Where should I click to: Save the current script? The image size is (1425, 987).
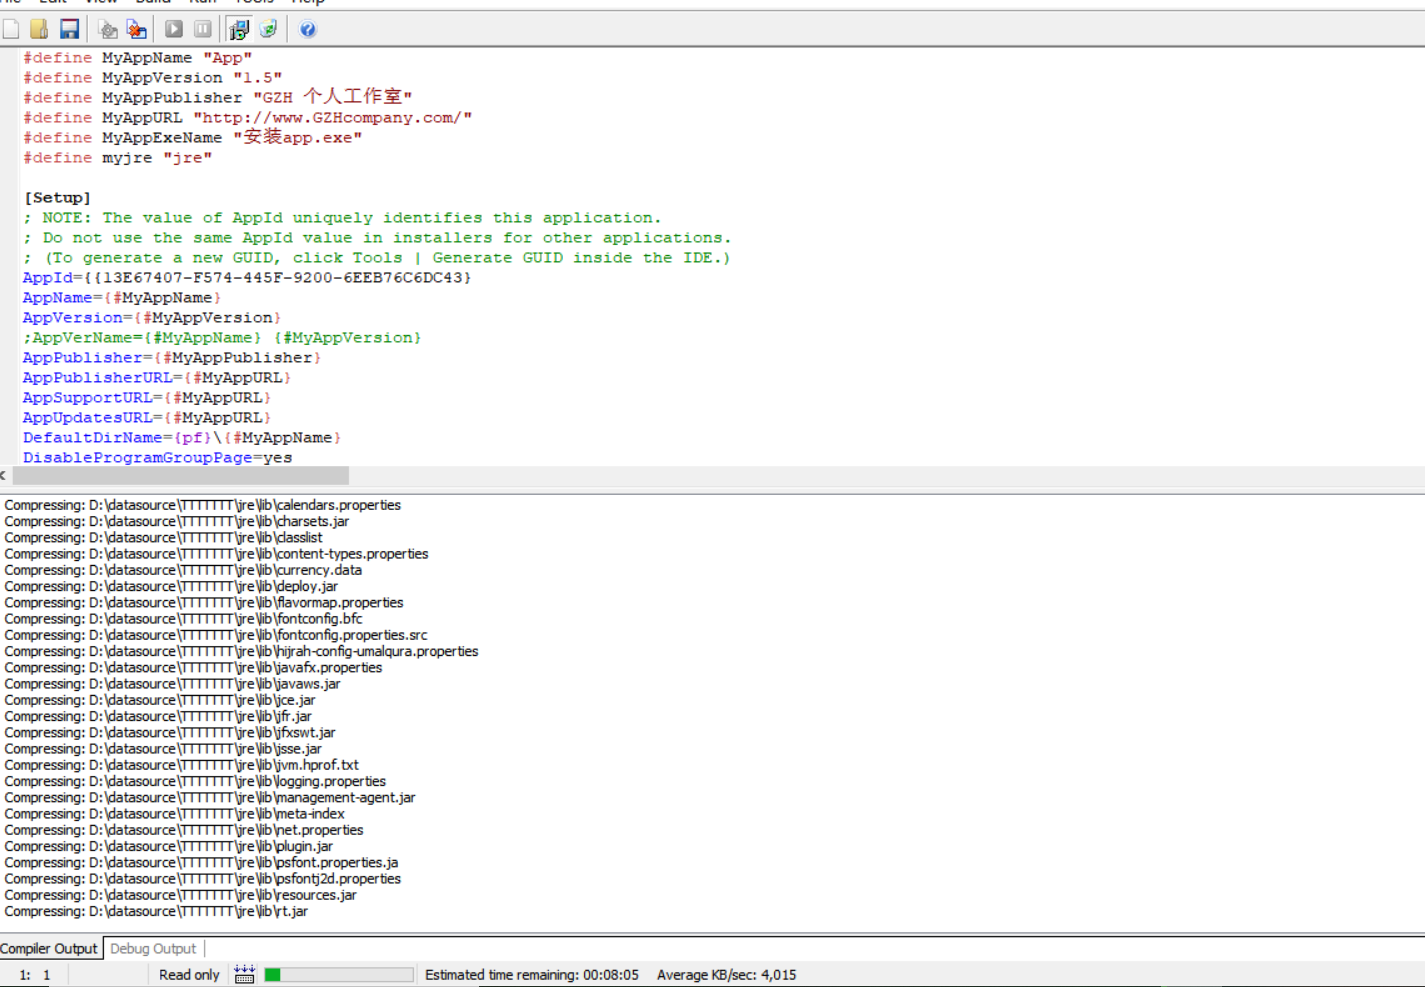coord(69,29)
